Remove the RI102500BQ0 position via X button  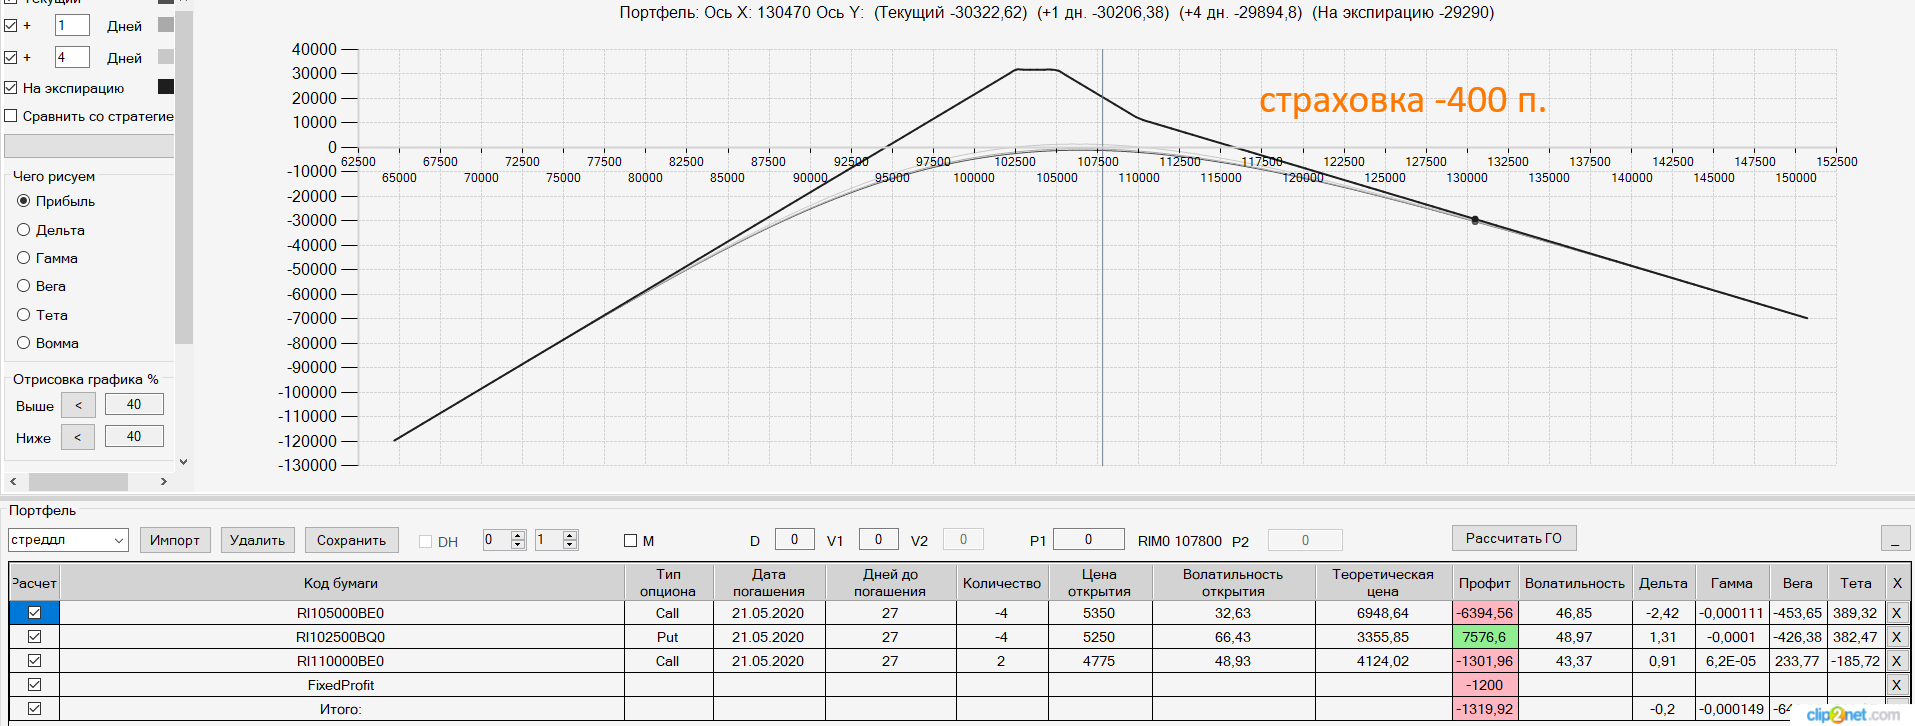(1896, 637)
